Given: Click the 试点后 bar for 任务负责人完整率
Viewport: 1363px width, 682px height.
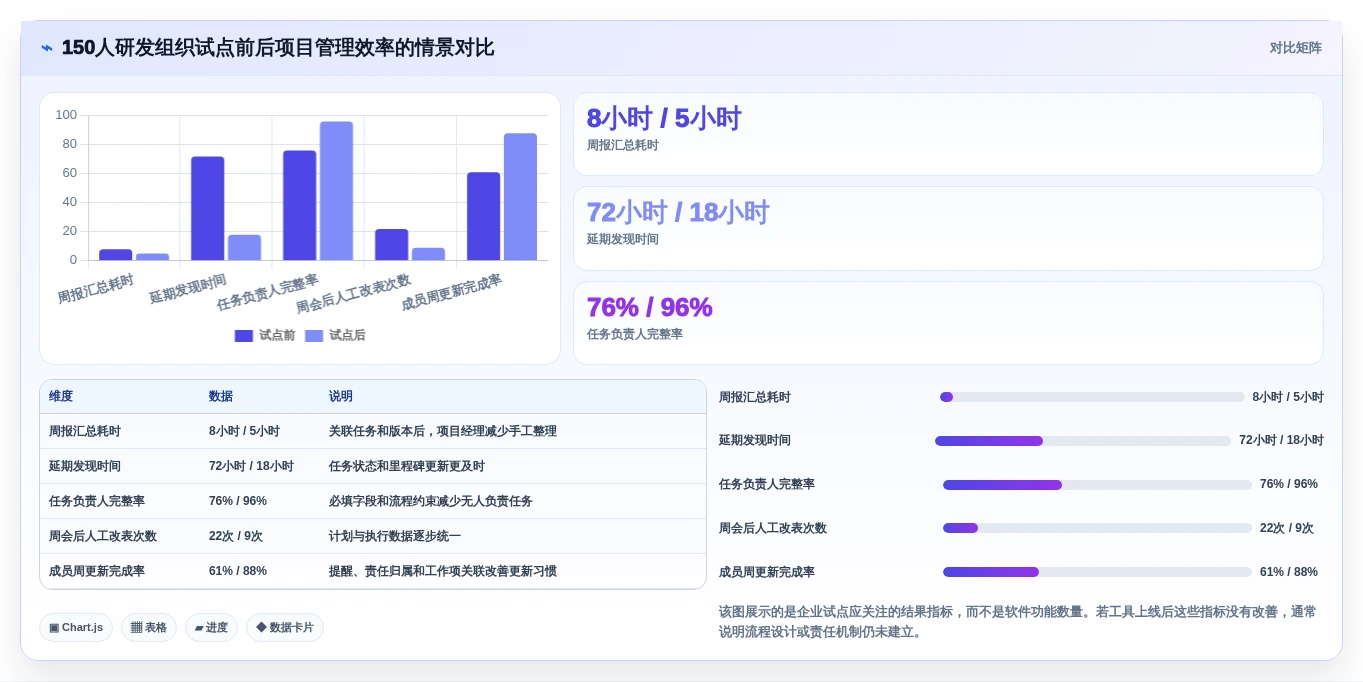Looking at the screenshot, I should tap(336, 191).
